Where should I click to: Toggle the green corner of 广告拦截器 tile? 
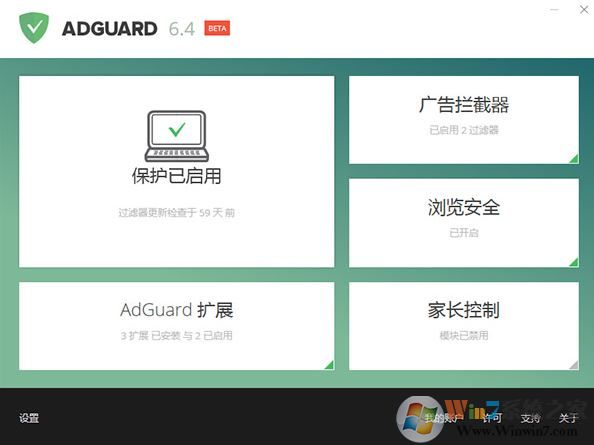[x=574, y=159]
